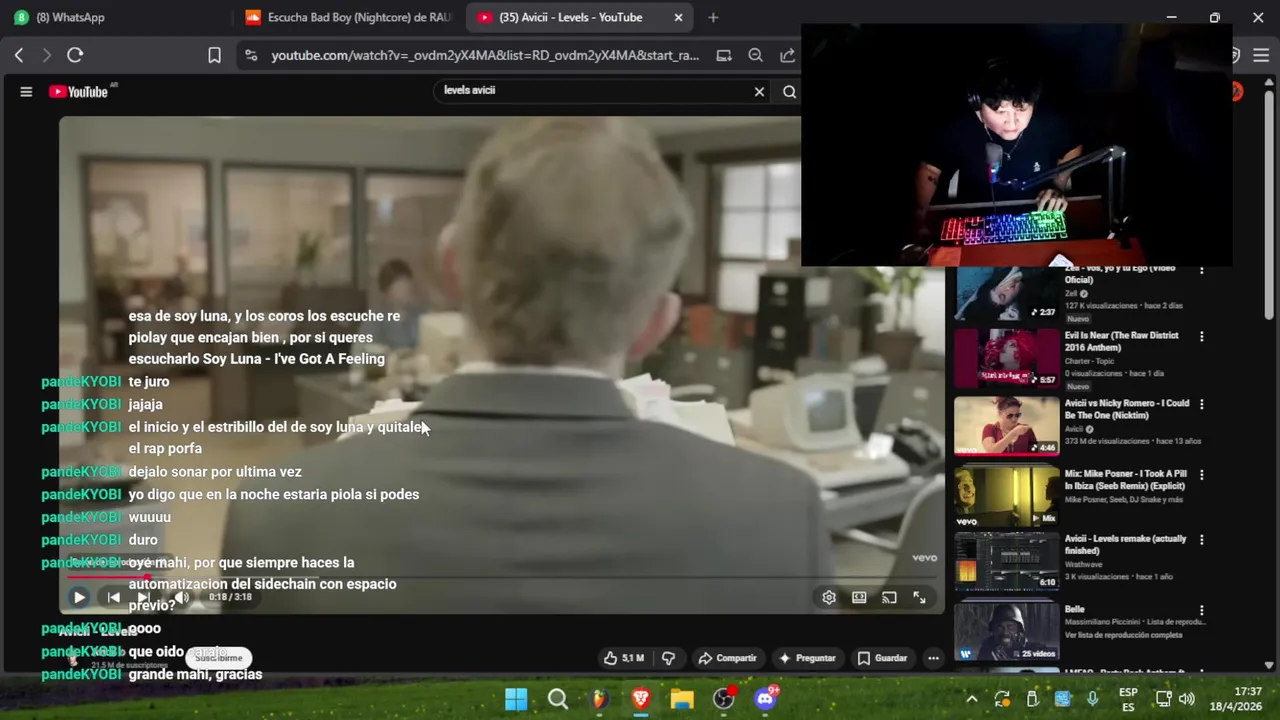
Task: Open the zoom magnifier in address bar
Action: (756, 55)
